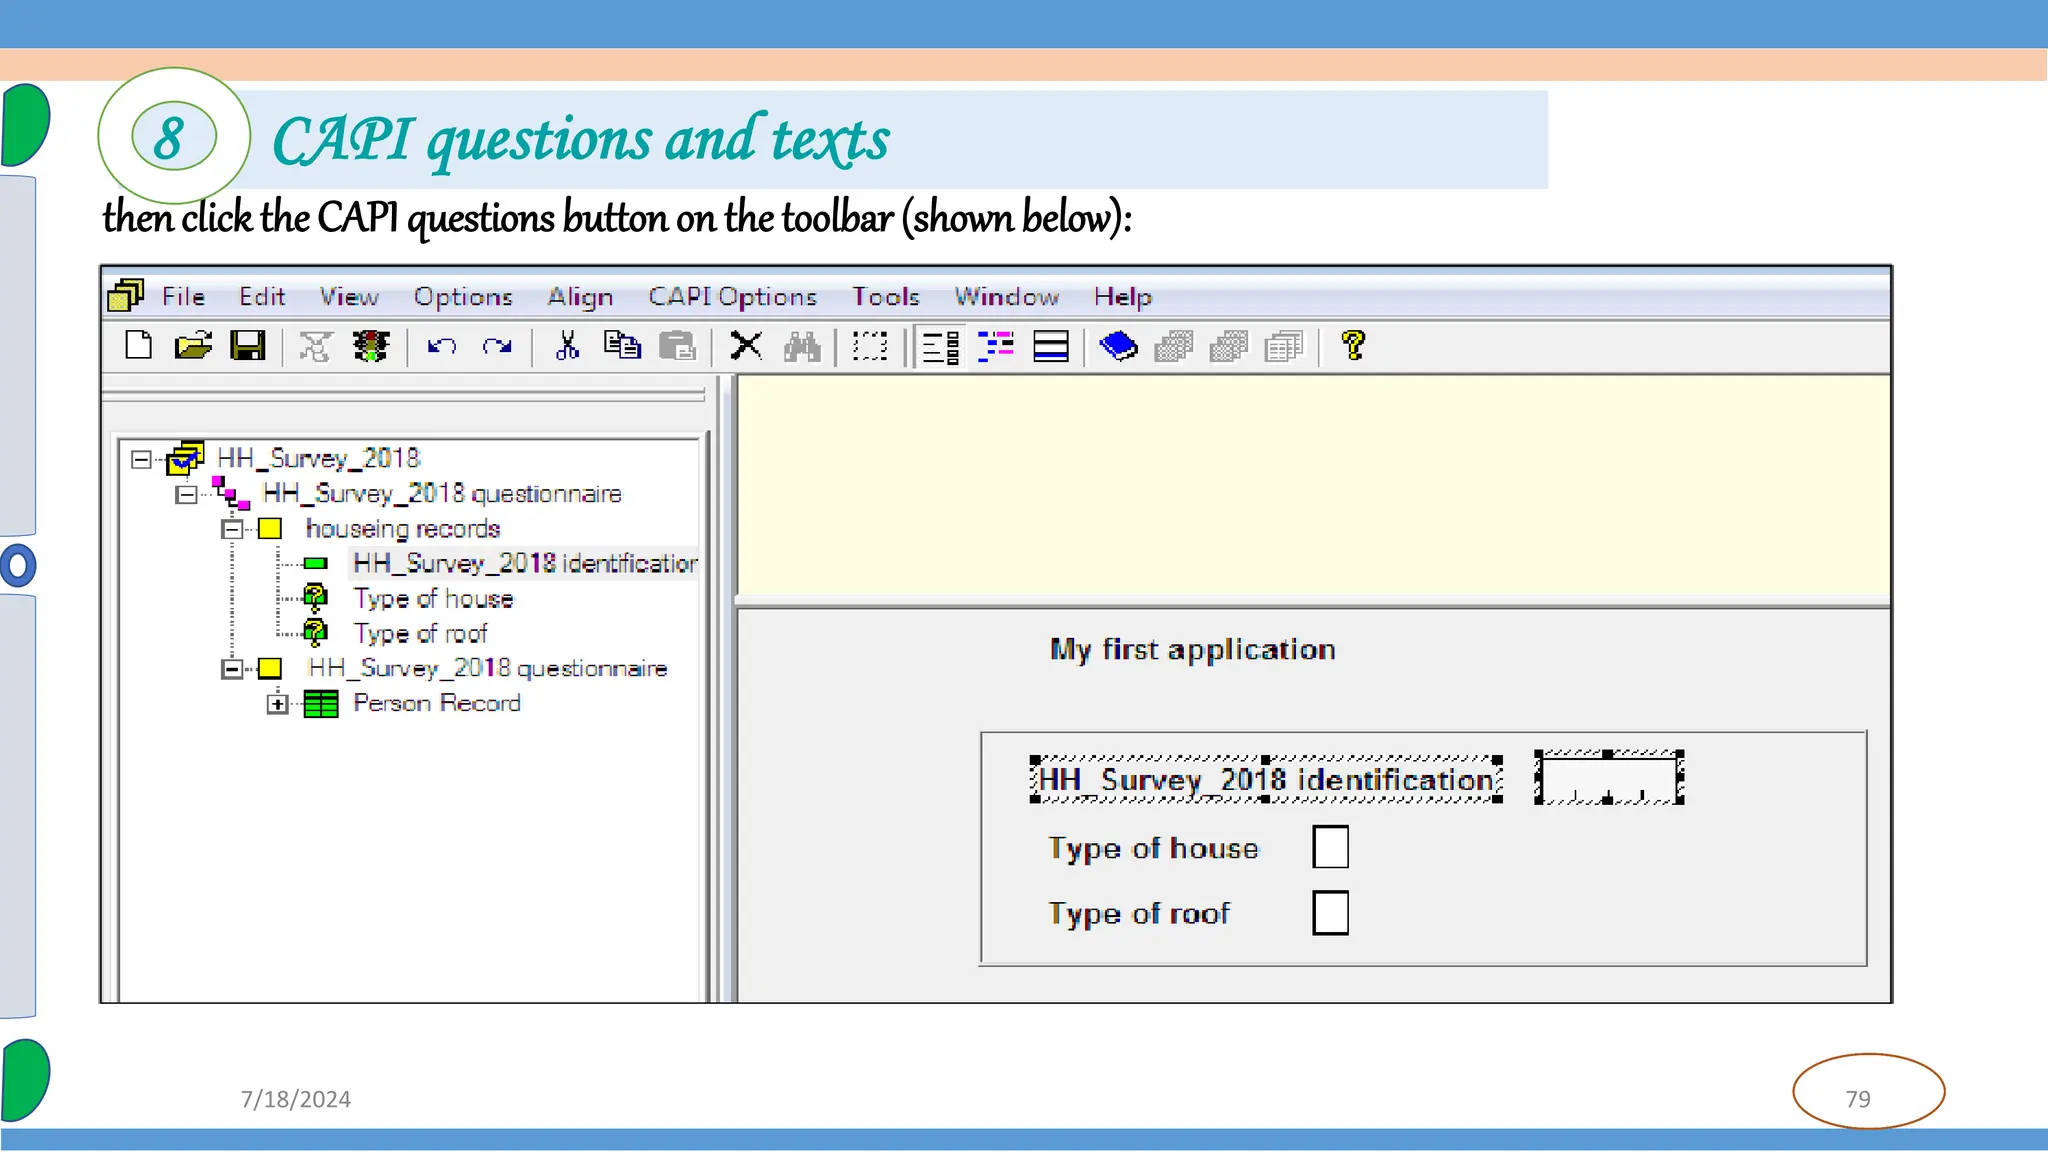
Task: Click the New file toolbar icon
Action: (x=138, y=346)
